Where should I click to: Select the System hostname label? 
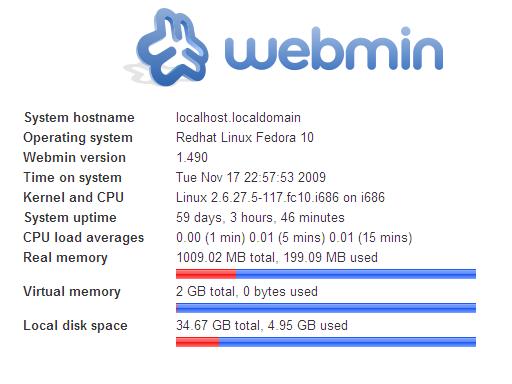79,118
